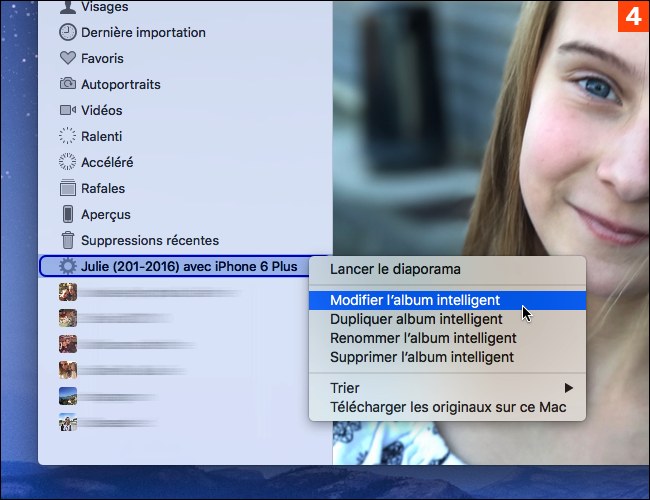Click the Visages person icon
Viewport: 650px width, 500px height.
coord(68,7)
